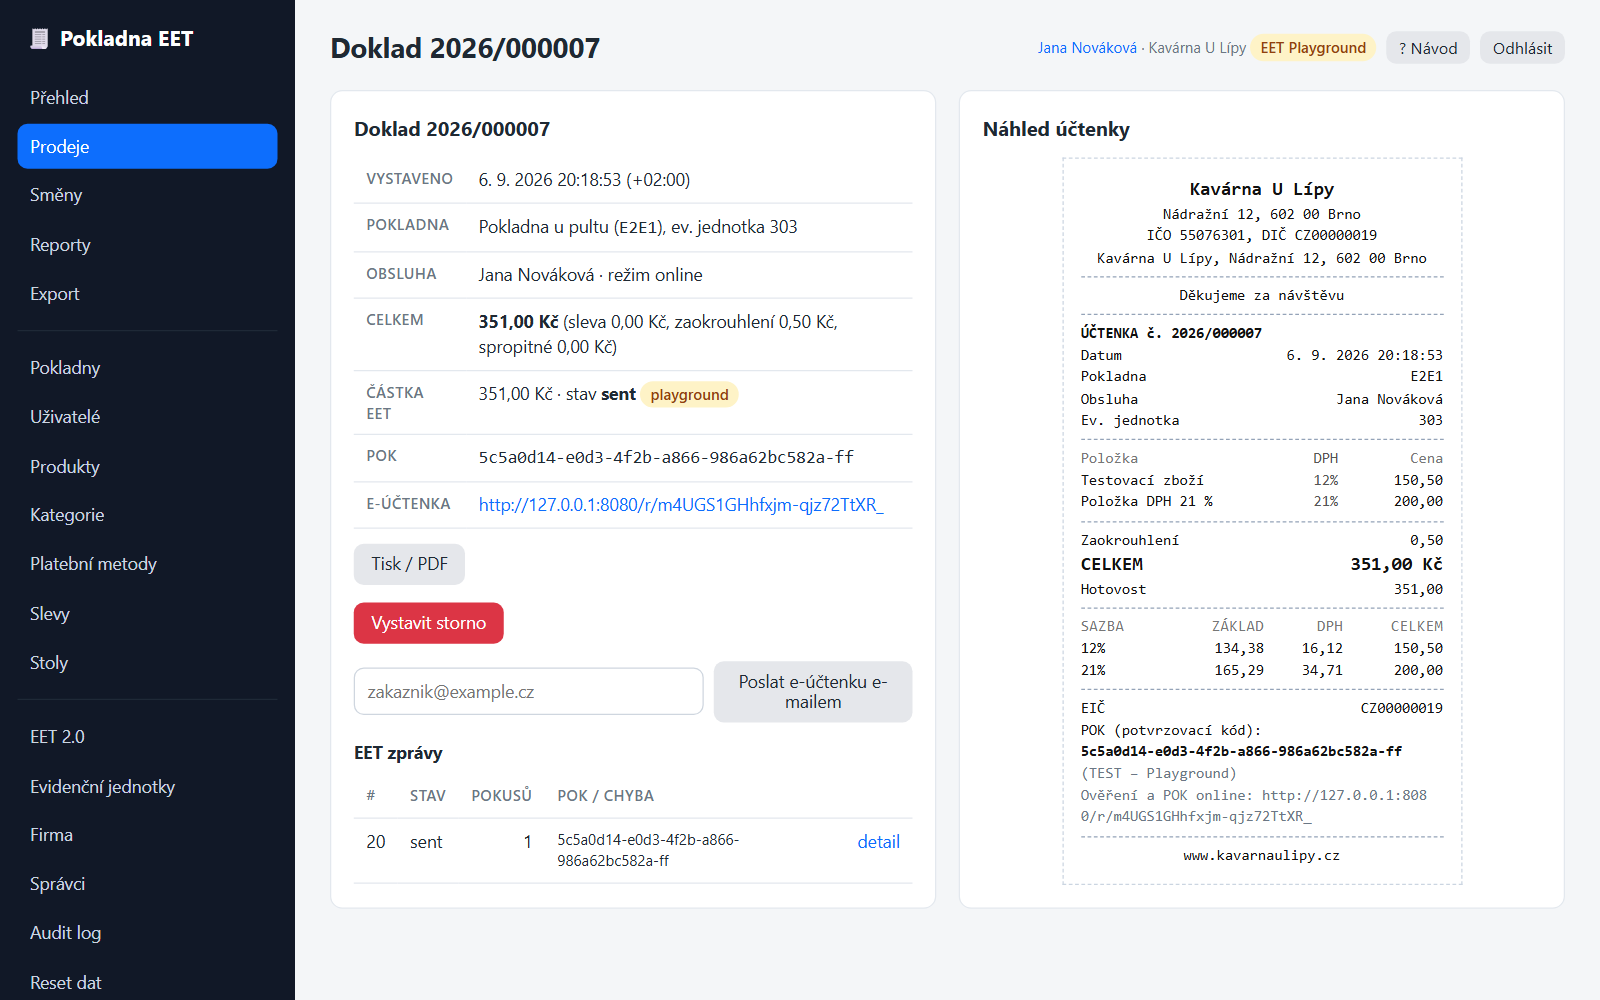This screenshot has width=1600, height=1000.
Task: Click Vystavit storno button
Action: click(x=429, y=623)
